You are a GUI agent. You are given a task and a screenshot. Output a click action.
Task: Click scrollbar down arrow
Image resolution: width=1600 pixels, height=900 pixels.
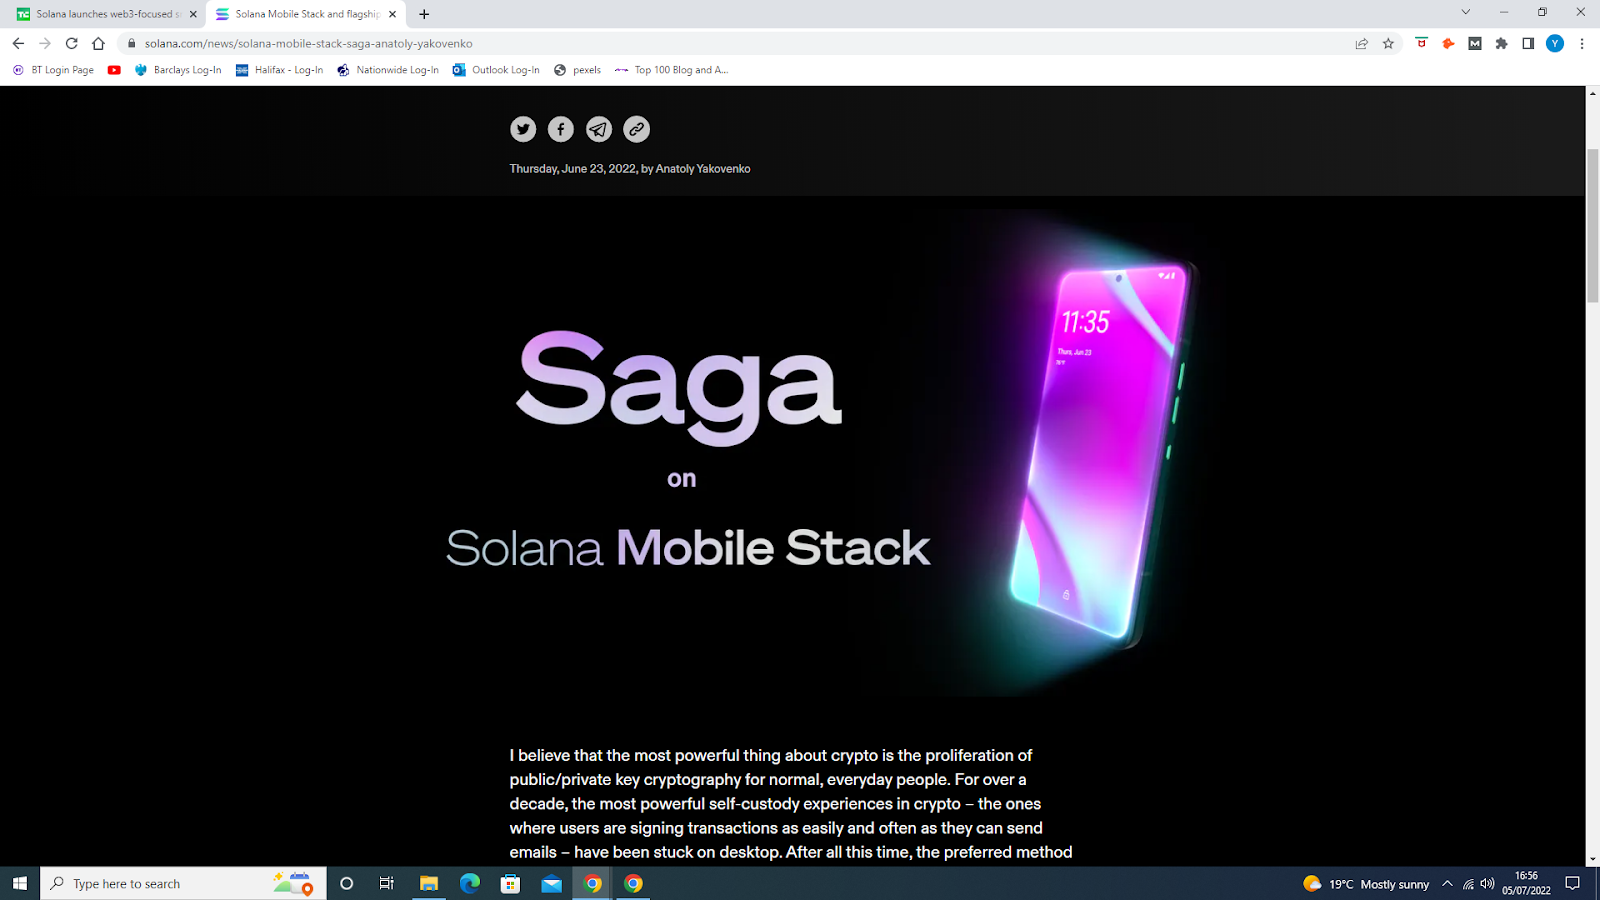tap(1592, 859)
